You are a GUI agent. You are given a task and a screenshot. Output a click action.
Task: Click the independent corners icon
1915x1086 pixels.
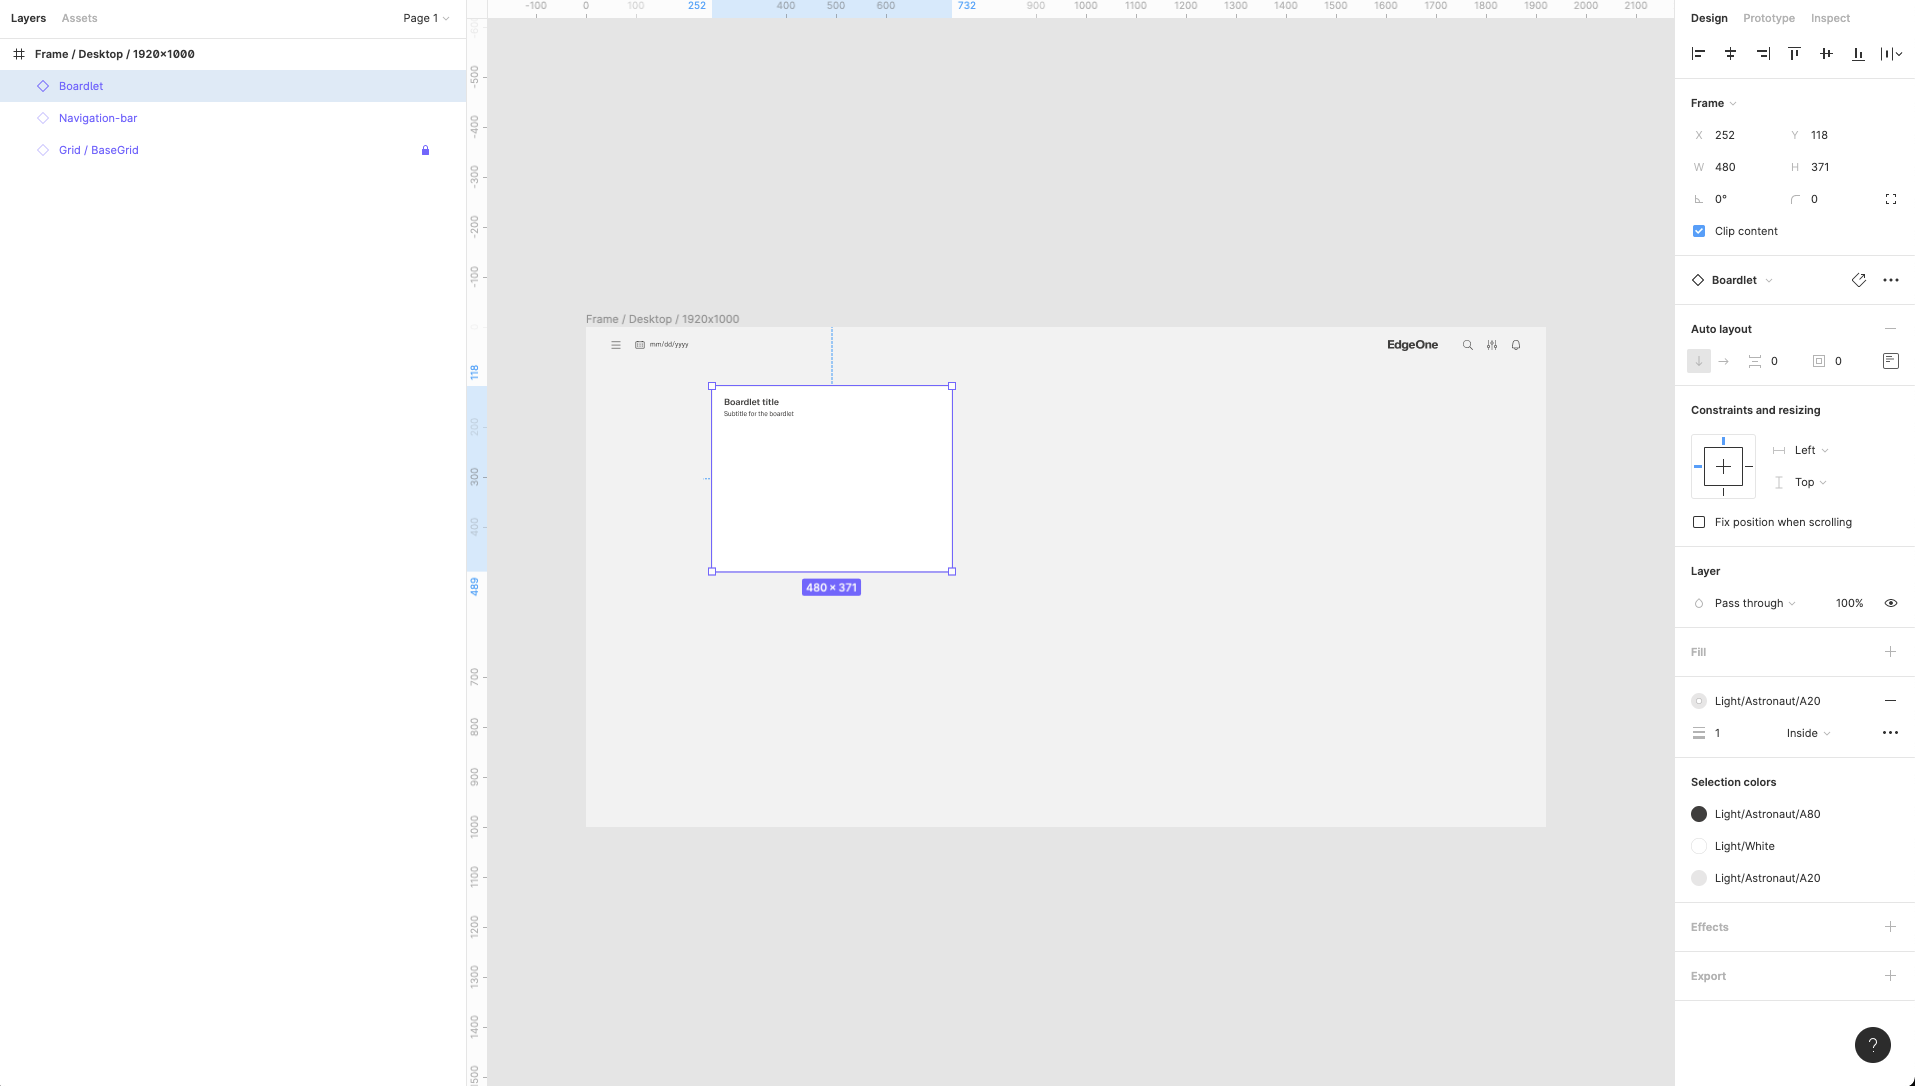coord(1890,199)
